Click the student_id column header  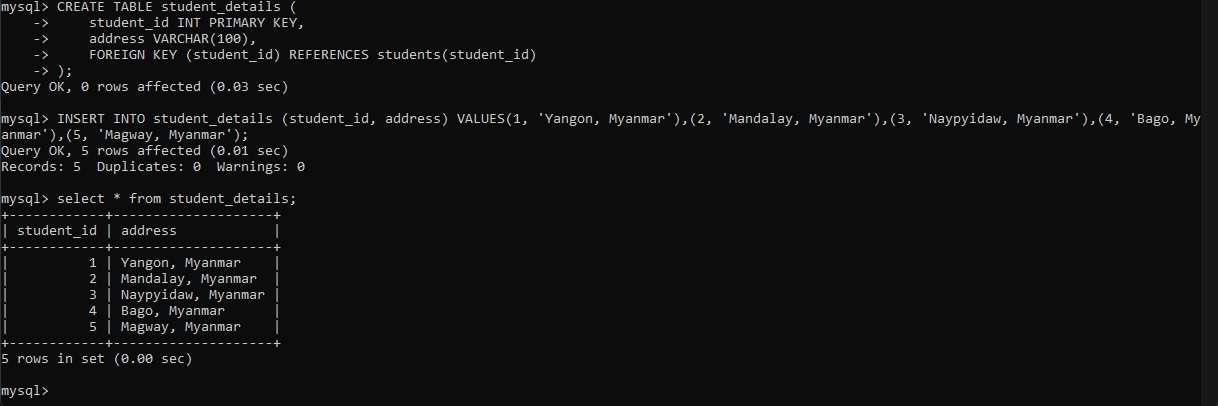click(x=57, y=231)
